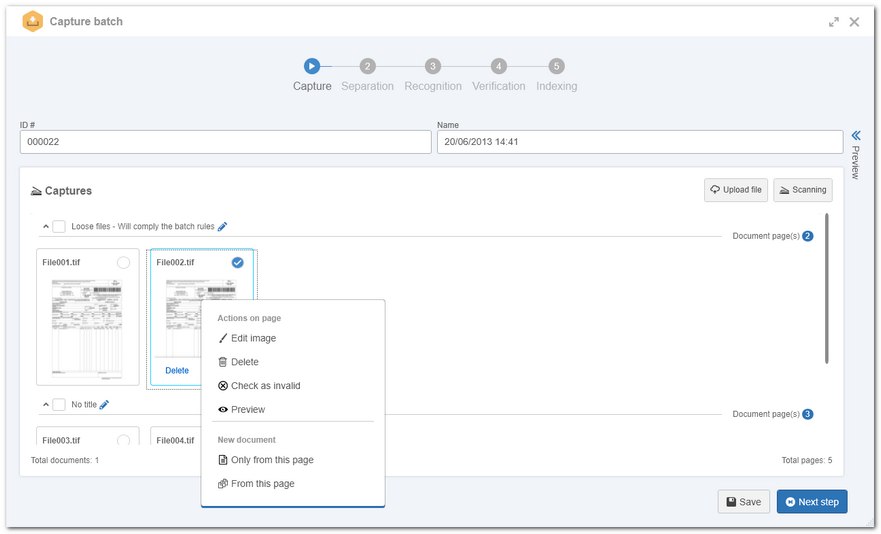
Task: Click the Delete link under File002.tif
Action: pyautogui.click(x=177, y=371)
